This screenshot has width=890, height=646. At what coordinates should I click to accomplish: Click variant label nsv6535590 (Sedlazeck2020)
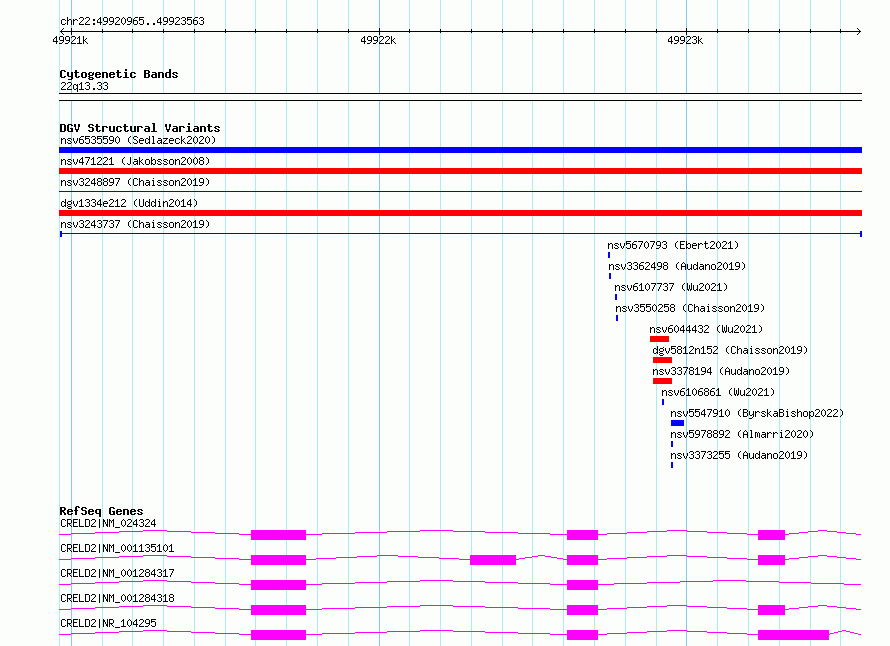click(138, 140)
